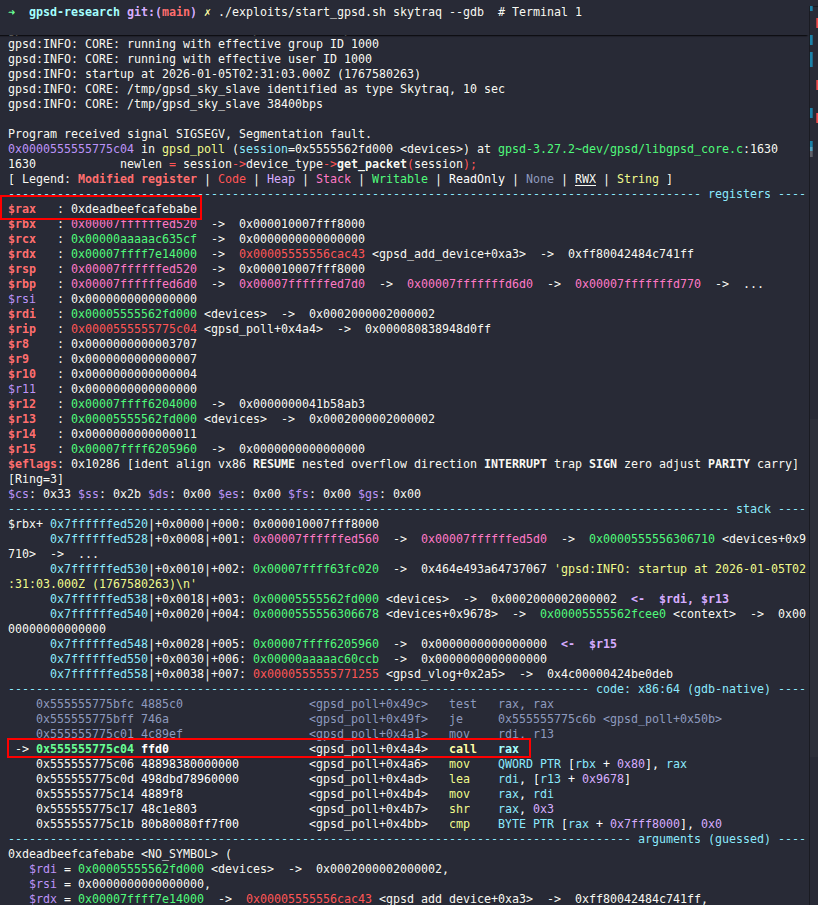
Task: Click the 'Writable' legend entry
Action: click(399, 179)
